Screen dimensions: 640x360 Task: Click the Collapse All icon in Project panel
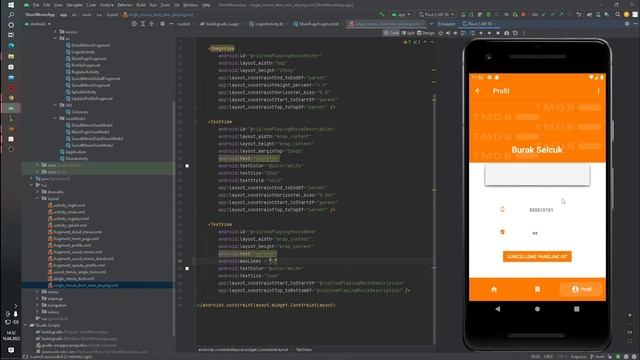[151, 24]
